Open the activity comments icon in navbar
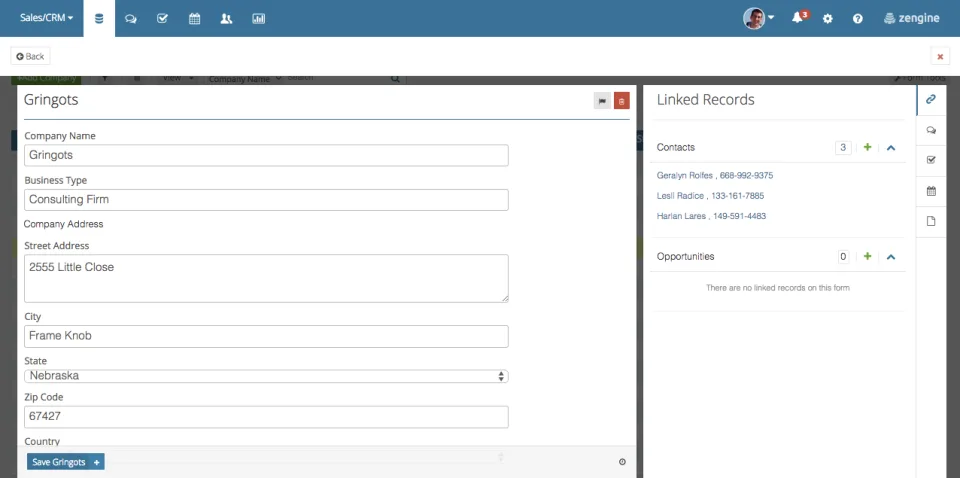Image resolution: width=960 pixels, height=478 pixels. pos(130,18)
